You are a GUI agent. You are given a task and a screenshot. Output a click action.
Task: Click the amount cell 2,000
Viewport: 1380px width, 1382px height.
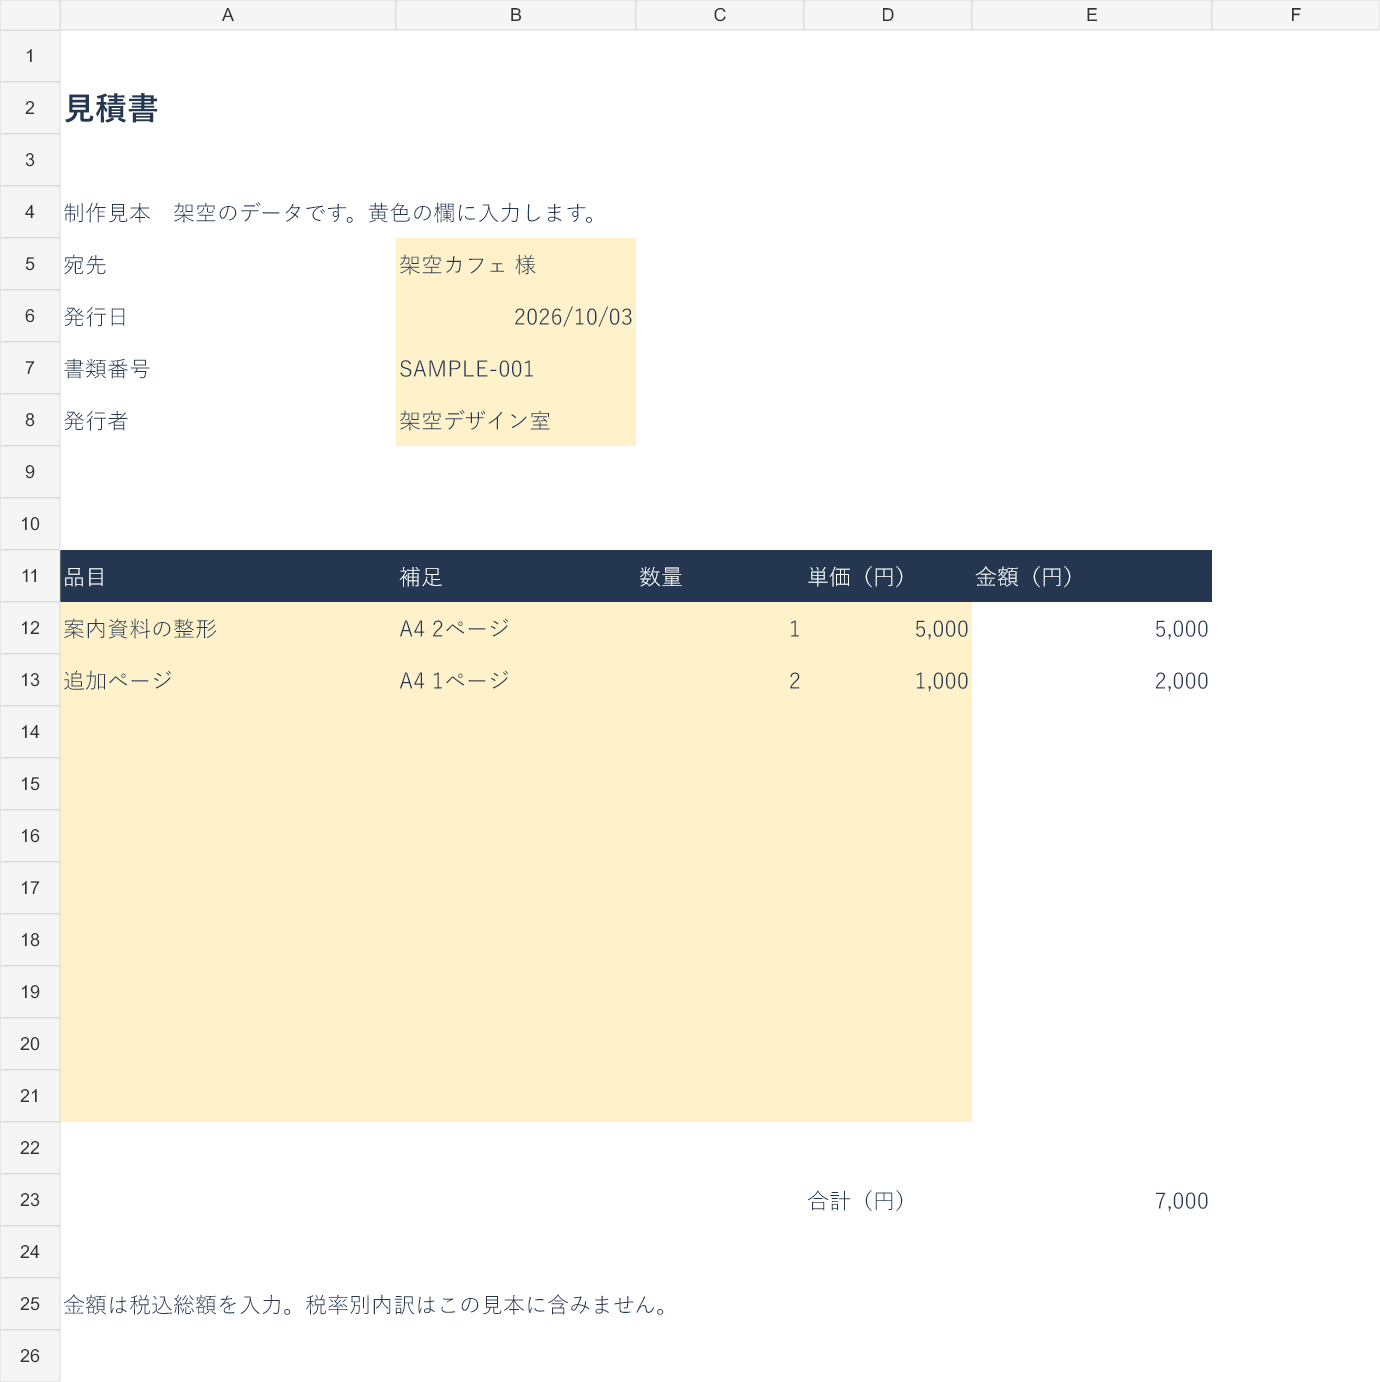click(x=1092, y=680)
